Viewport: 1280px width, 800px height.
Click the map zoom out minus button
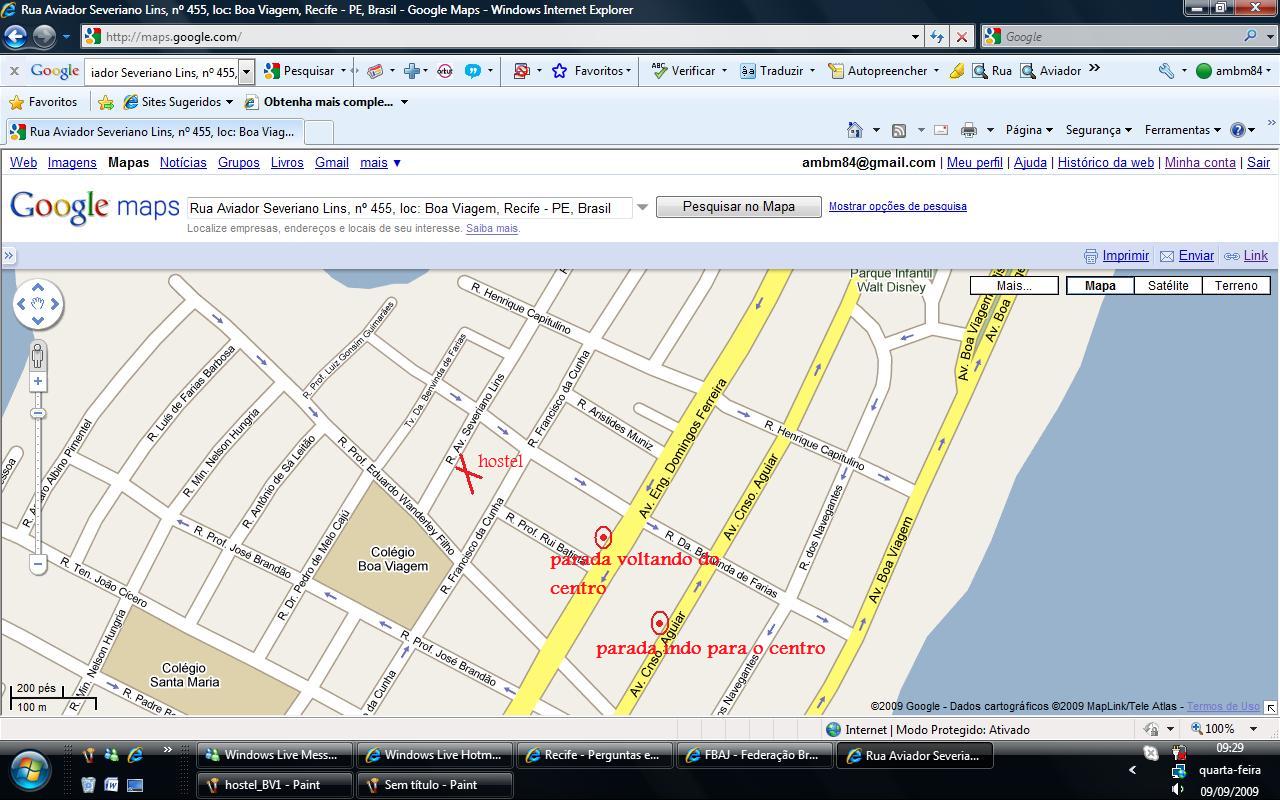point(38,564)
